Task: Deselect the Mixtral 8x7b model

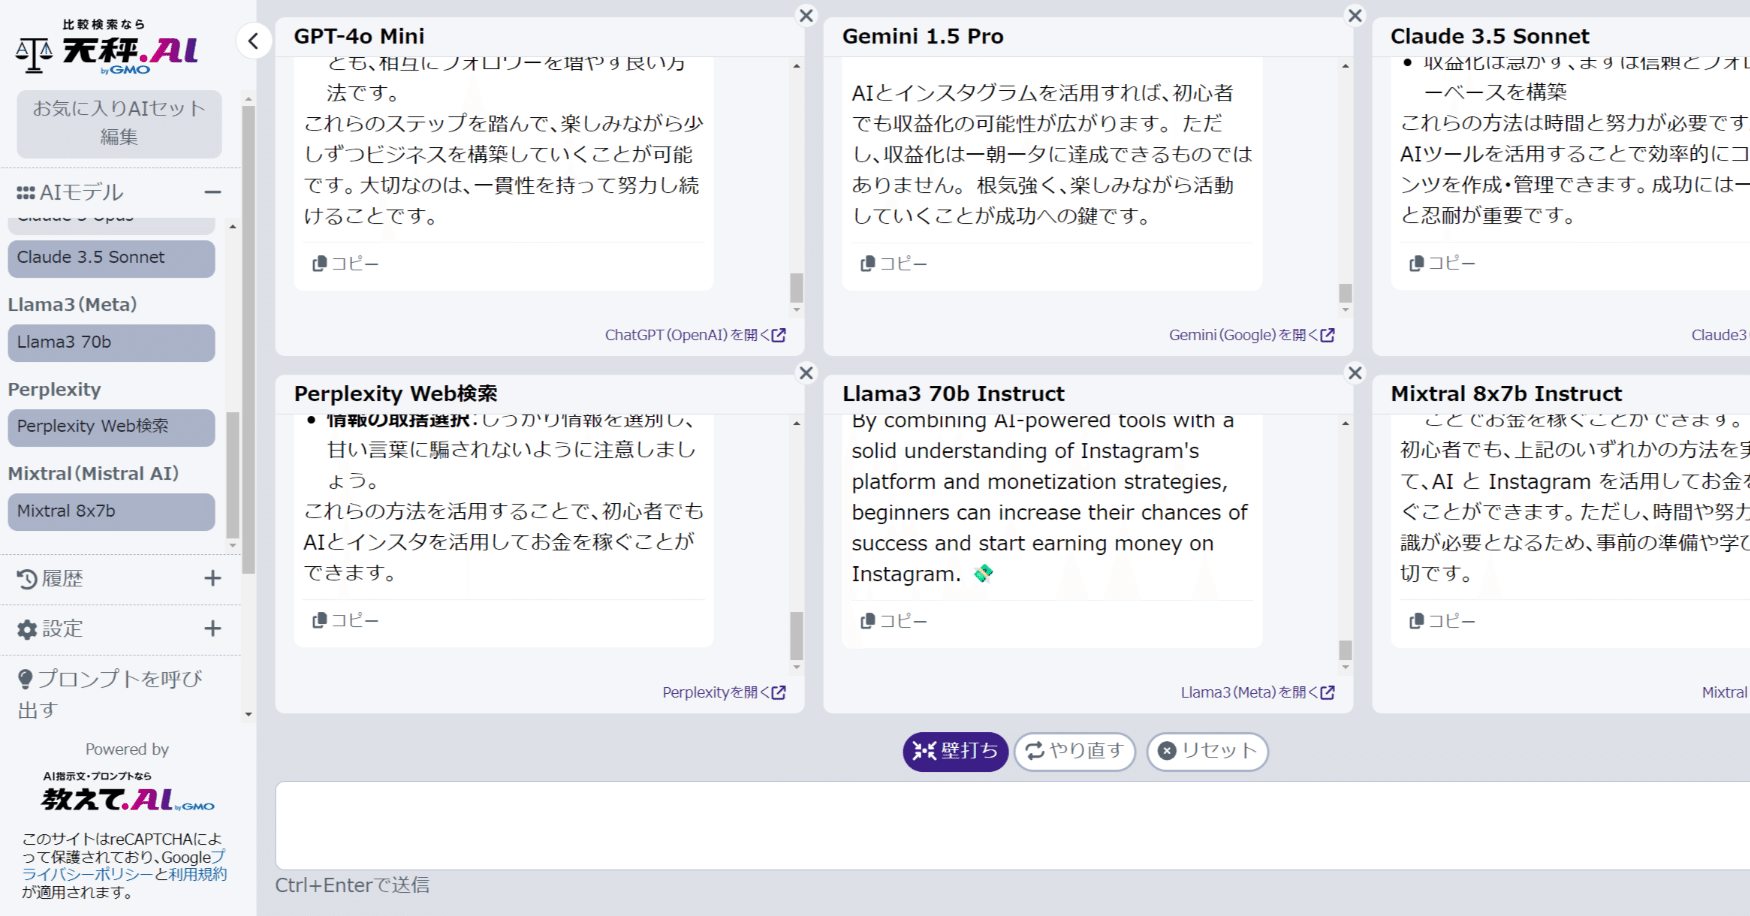Action: [x=110, y=511]
